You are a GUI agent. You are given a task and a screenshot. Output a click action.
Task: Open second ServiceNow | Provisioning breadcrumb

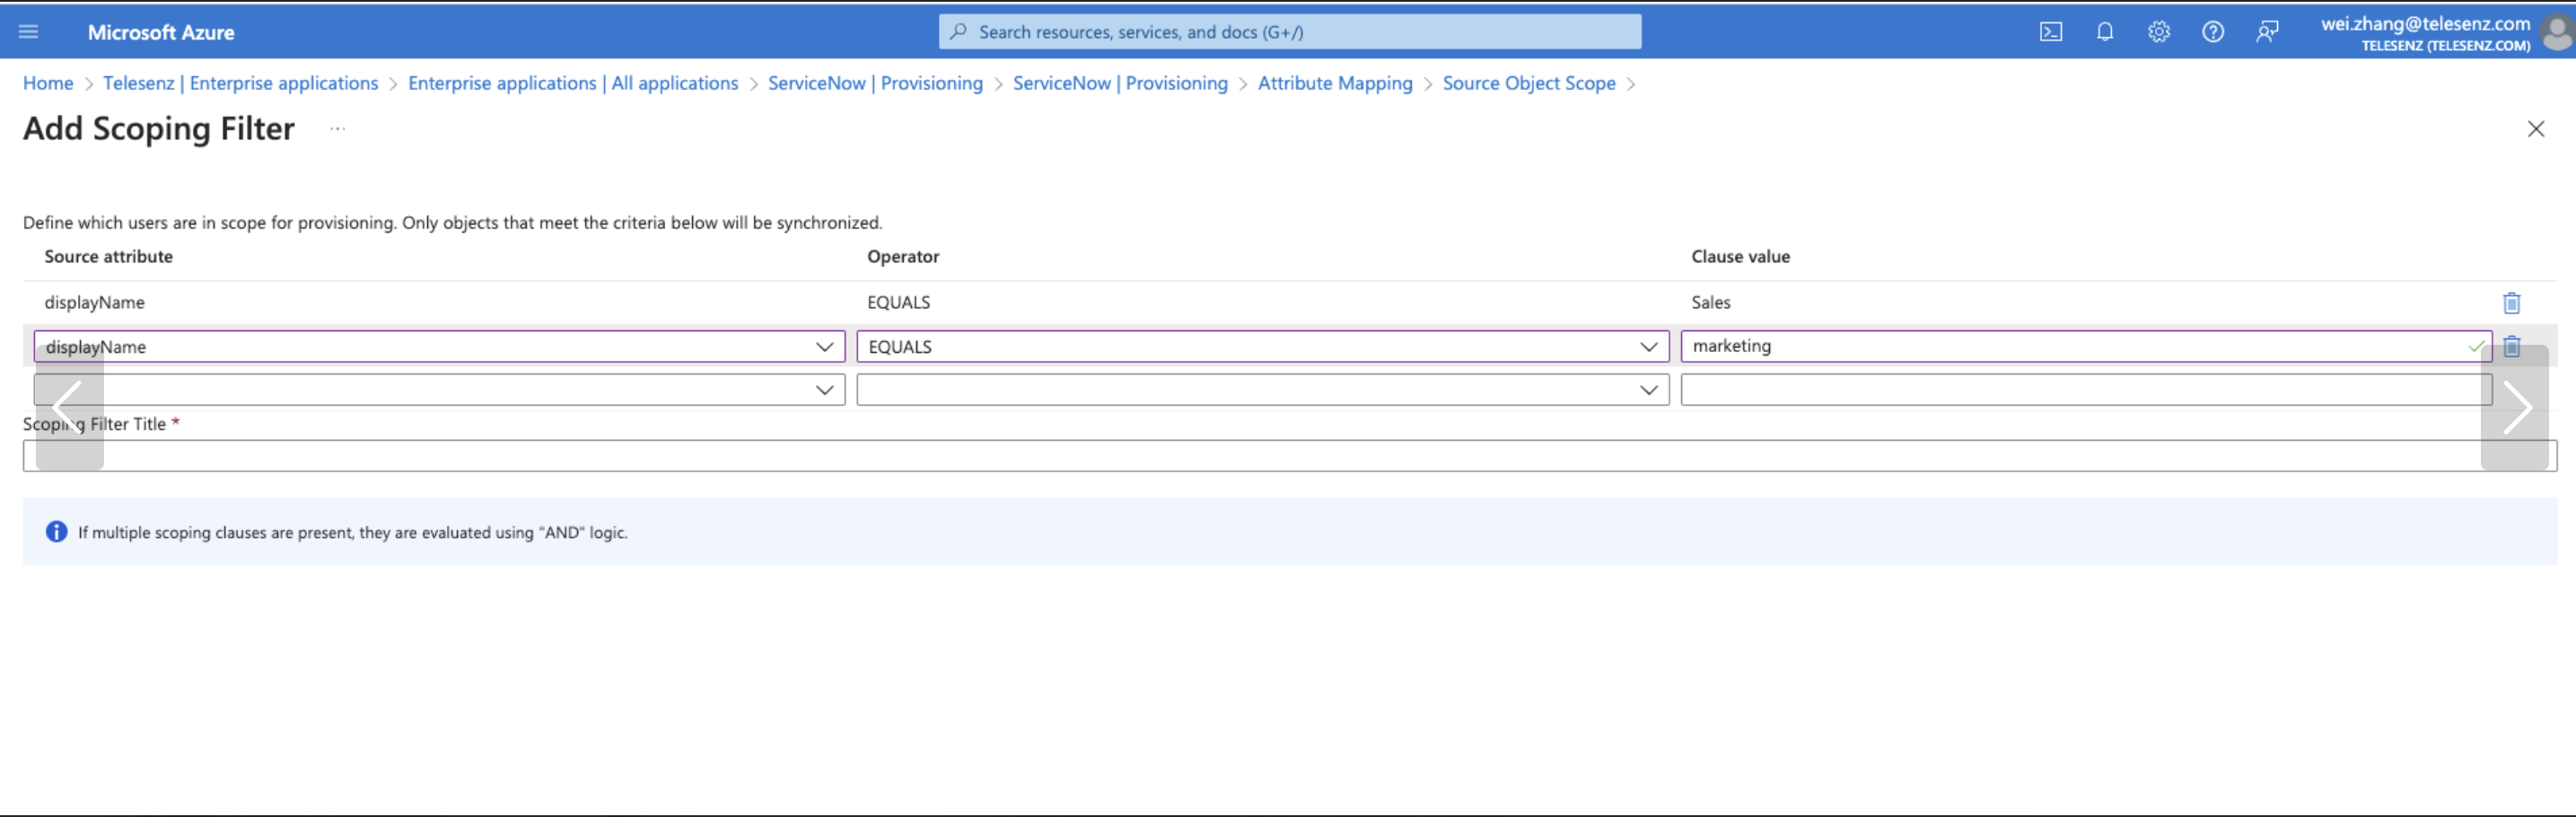tap(1120, 84)
